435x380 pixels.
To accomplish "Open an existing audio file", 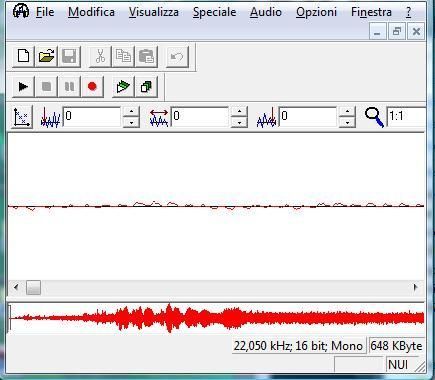I will click(x=46, y=56).
